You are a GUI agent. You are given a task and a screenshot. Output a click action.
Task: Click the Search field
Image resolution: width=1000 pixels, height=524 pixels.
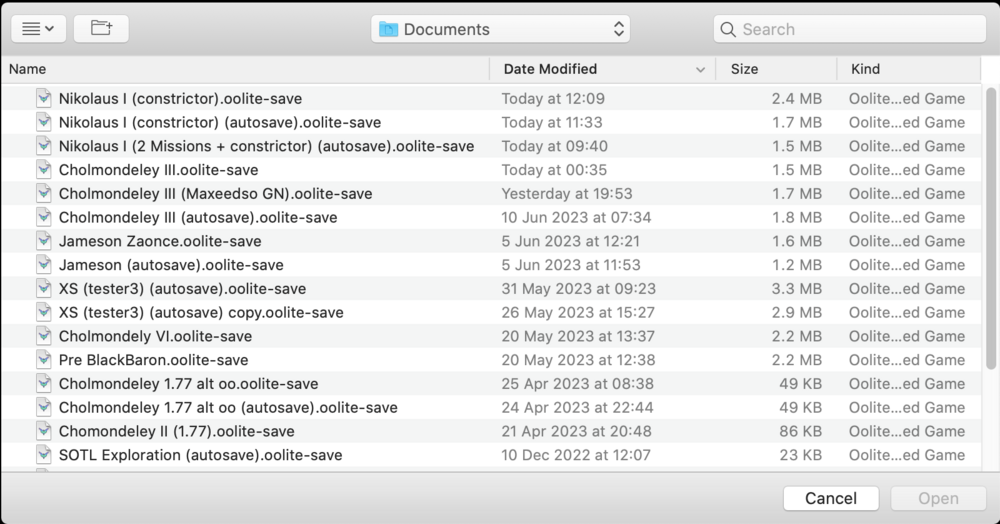860,29
